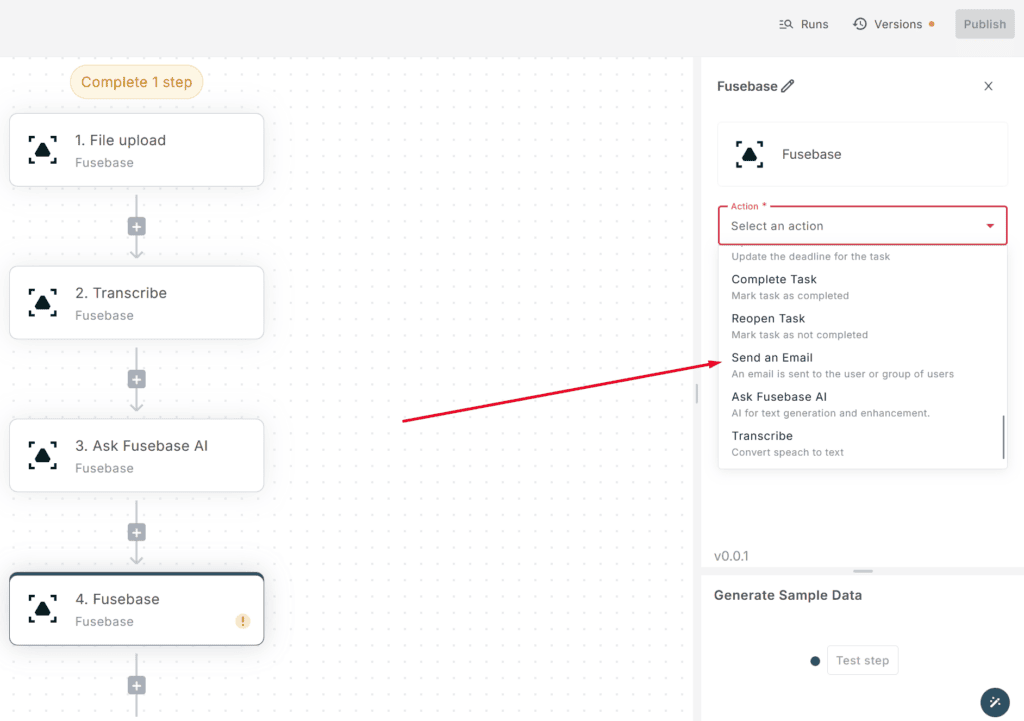Close the Fusebase side panel
The image size is (1024, 721).
[988, 86]
